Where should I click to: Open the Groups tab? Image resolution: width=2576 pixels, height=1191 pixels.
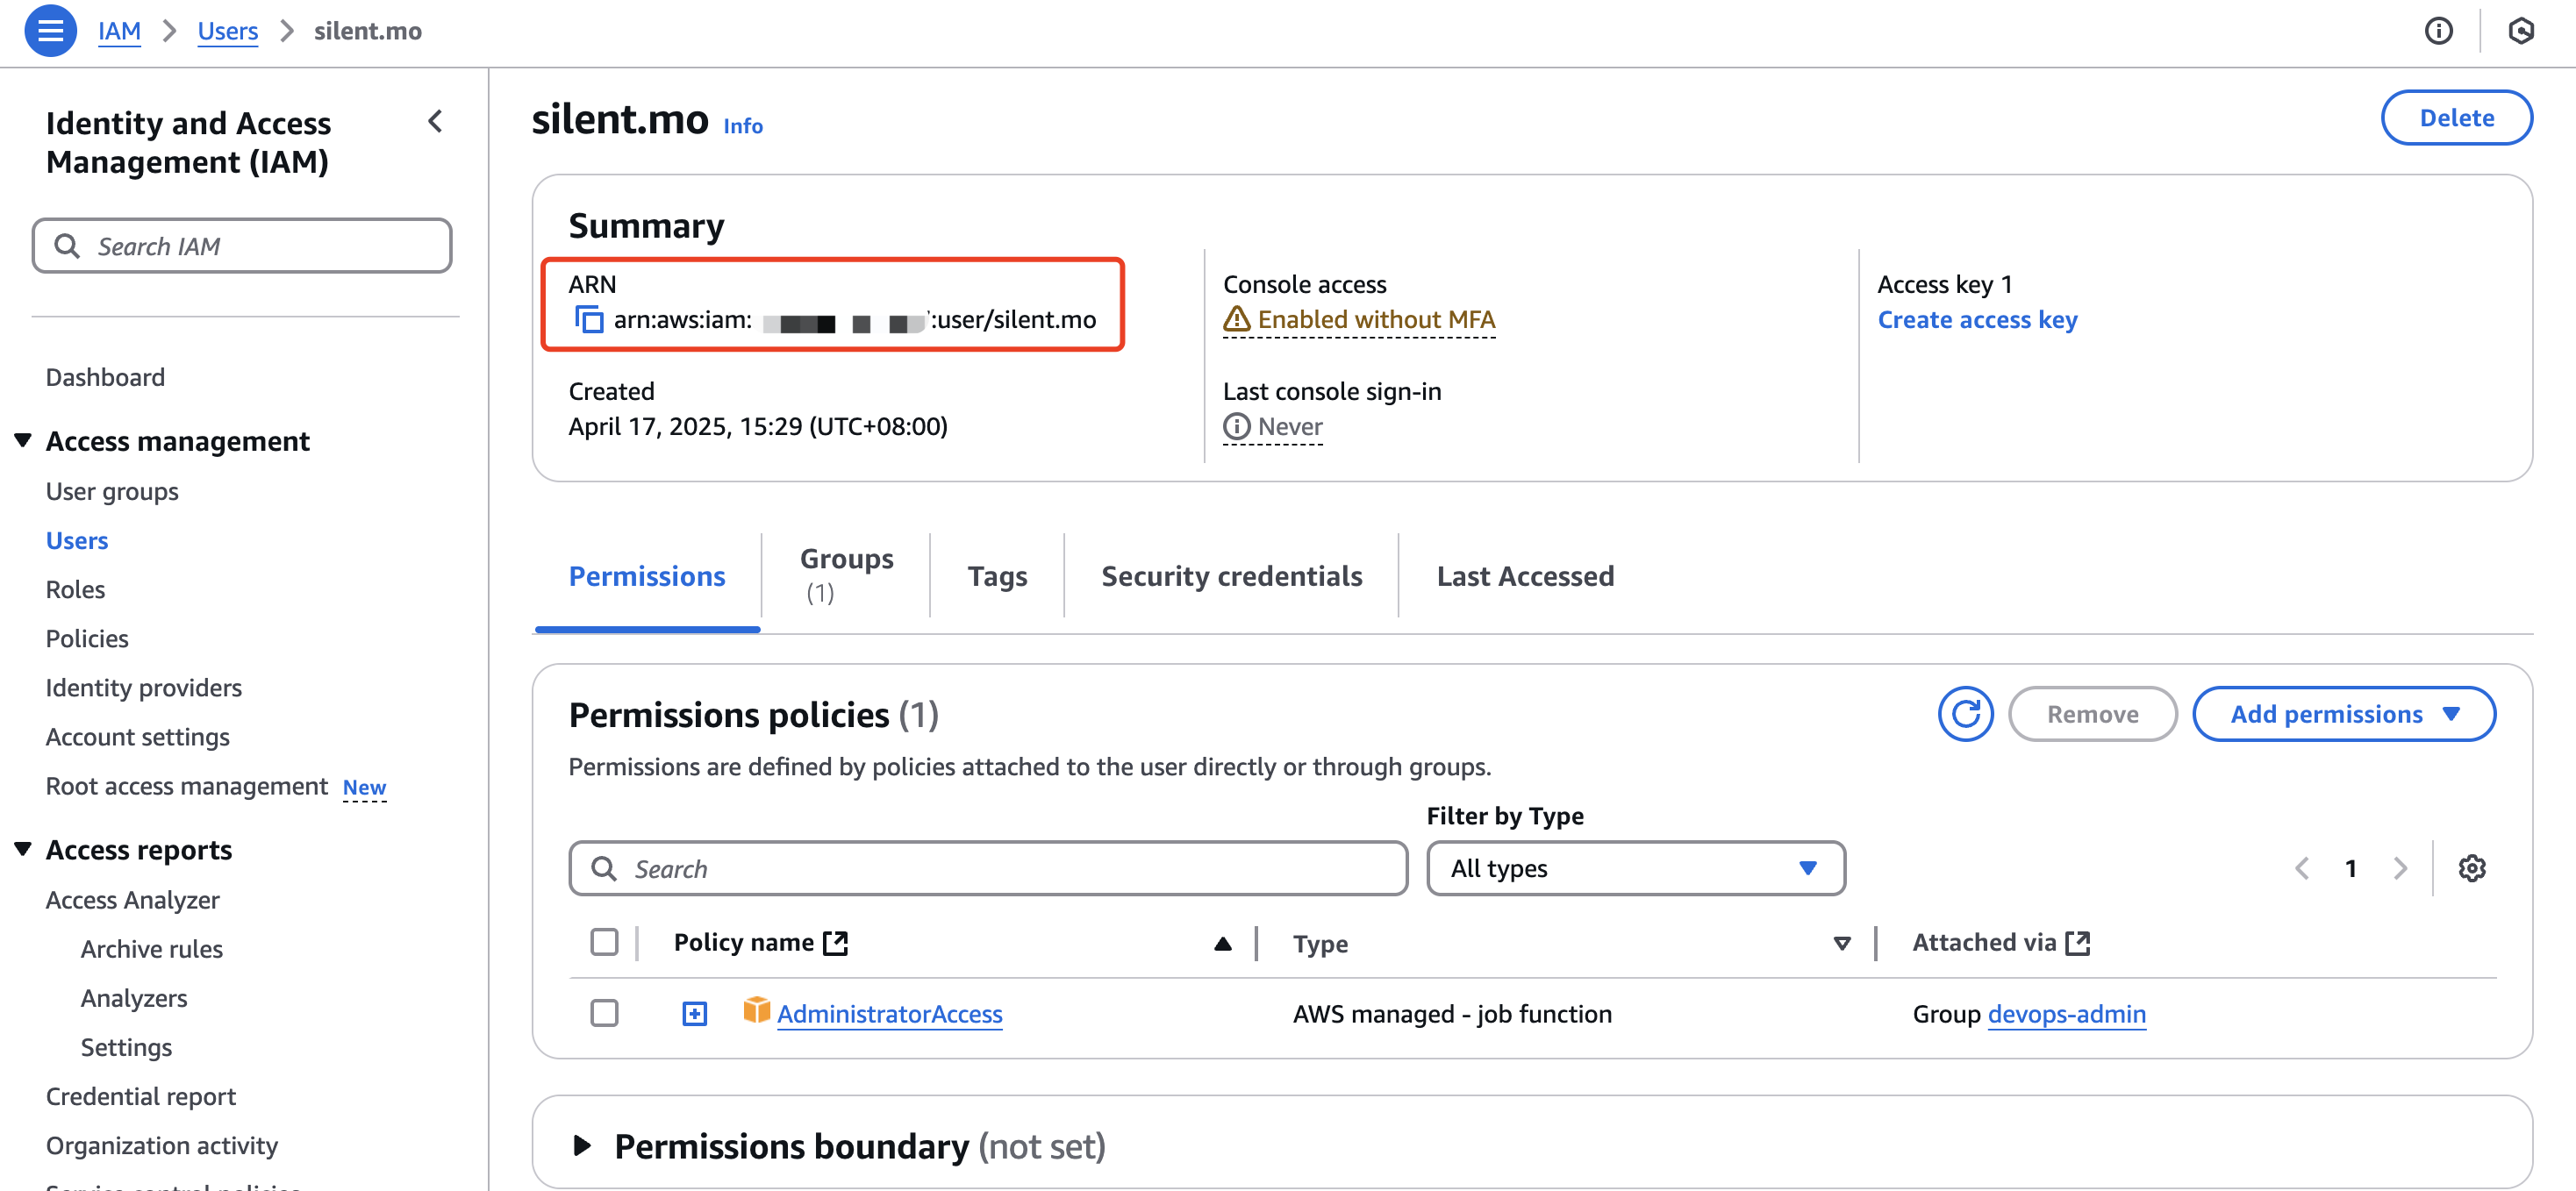tap(846, 575)
